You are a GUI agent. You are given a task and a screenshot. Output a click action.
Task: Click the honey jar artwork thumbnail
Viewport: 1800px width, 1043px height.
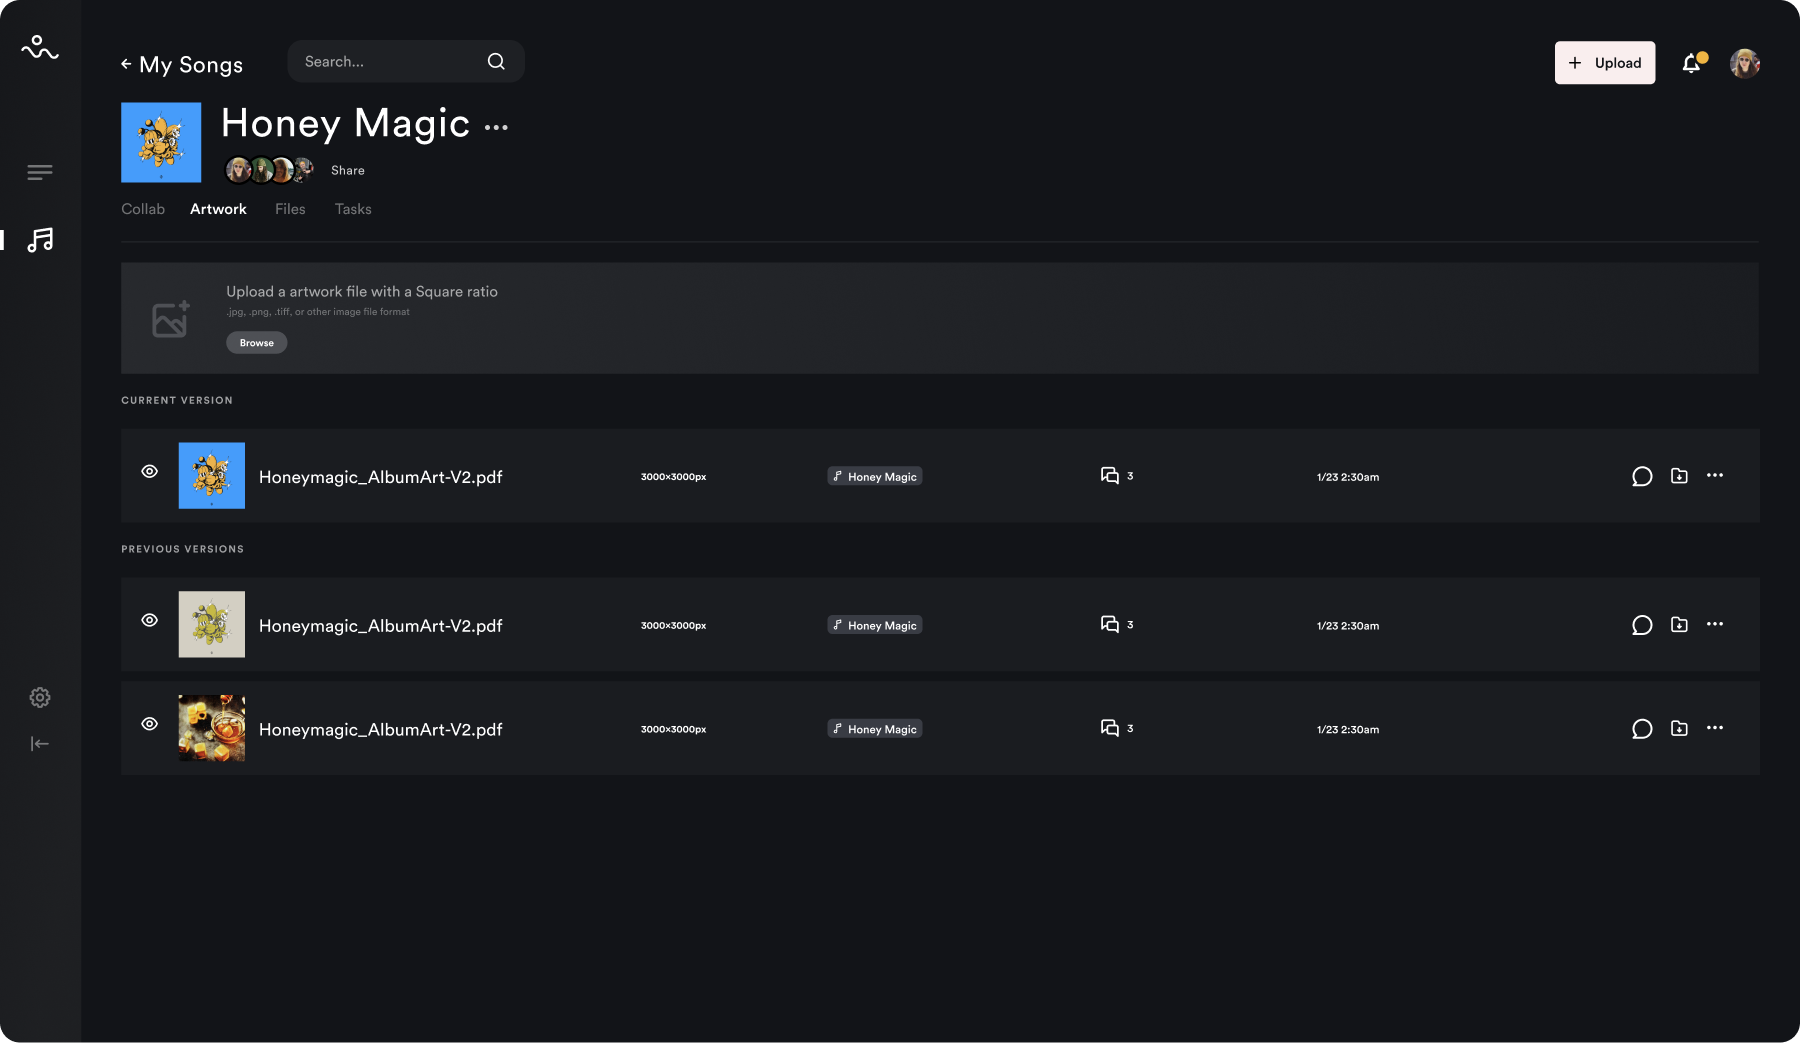[212, 728]
